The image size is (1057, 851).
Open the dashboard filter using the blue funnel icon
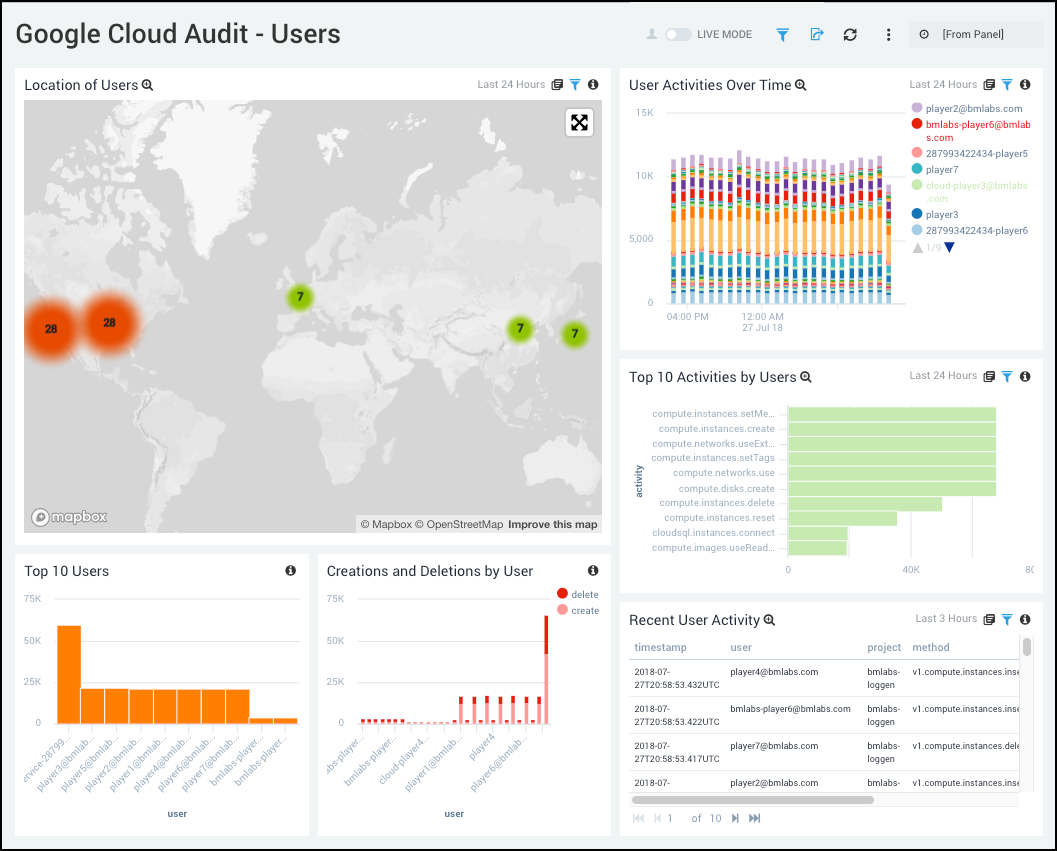click(x=782, y=33)
